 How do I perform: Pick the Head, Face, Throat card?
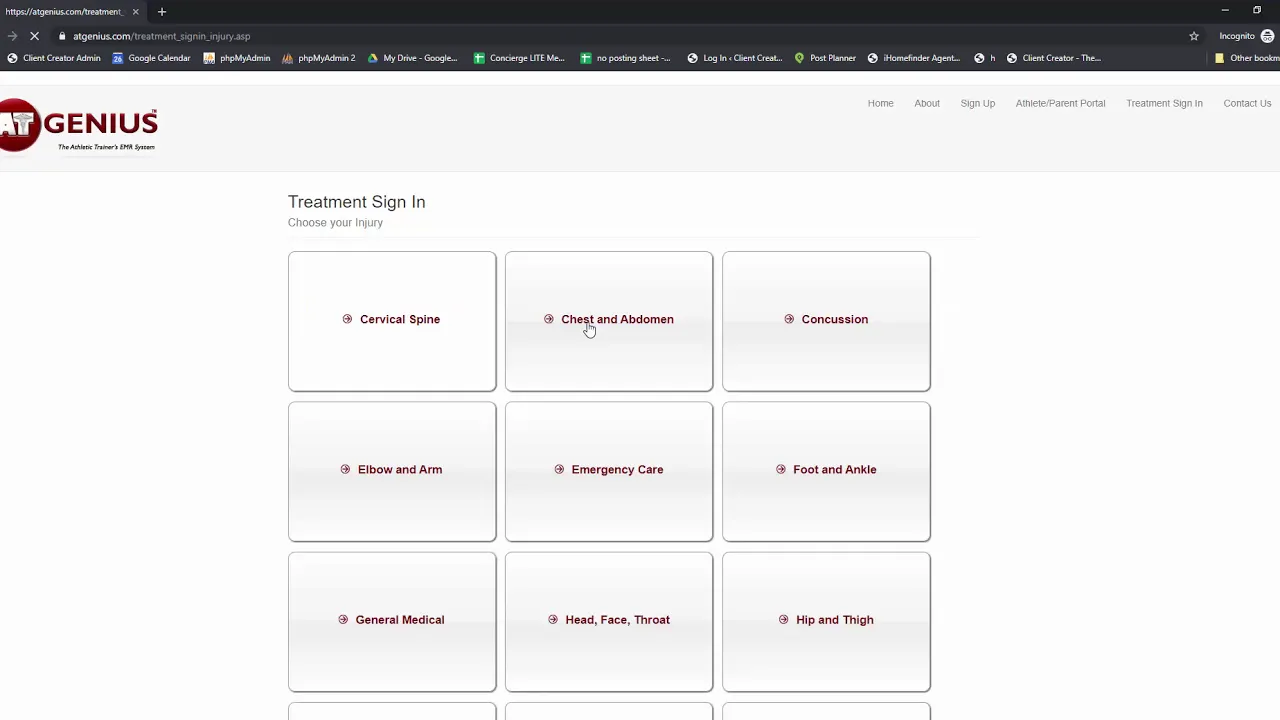tap(609, 621)
